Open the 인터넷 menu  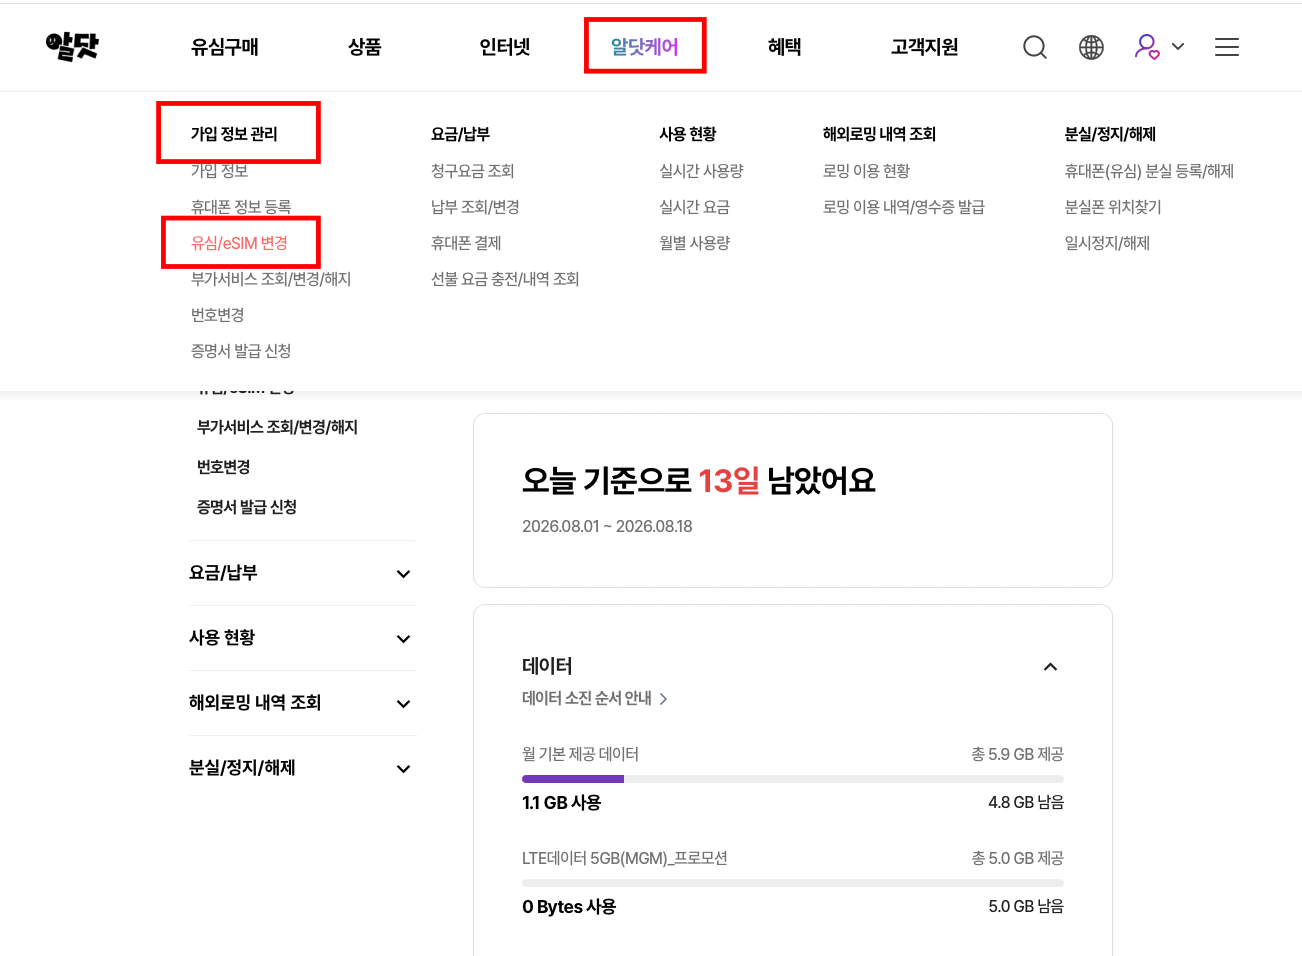(x=505, y=47)
